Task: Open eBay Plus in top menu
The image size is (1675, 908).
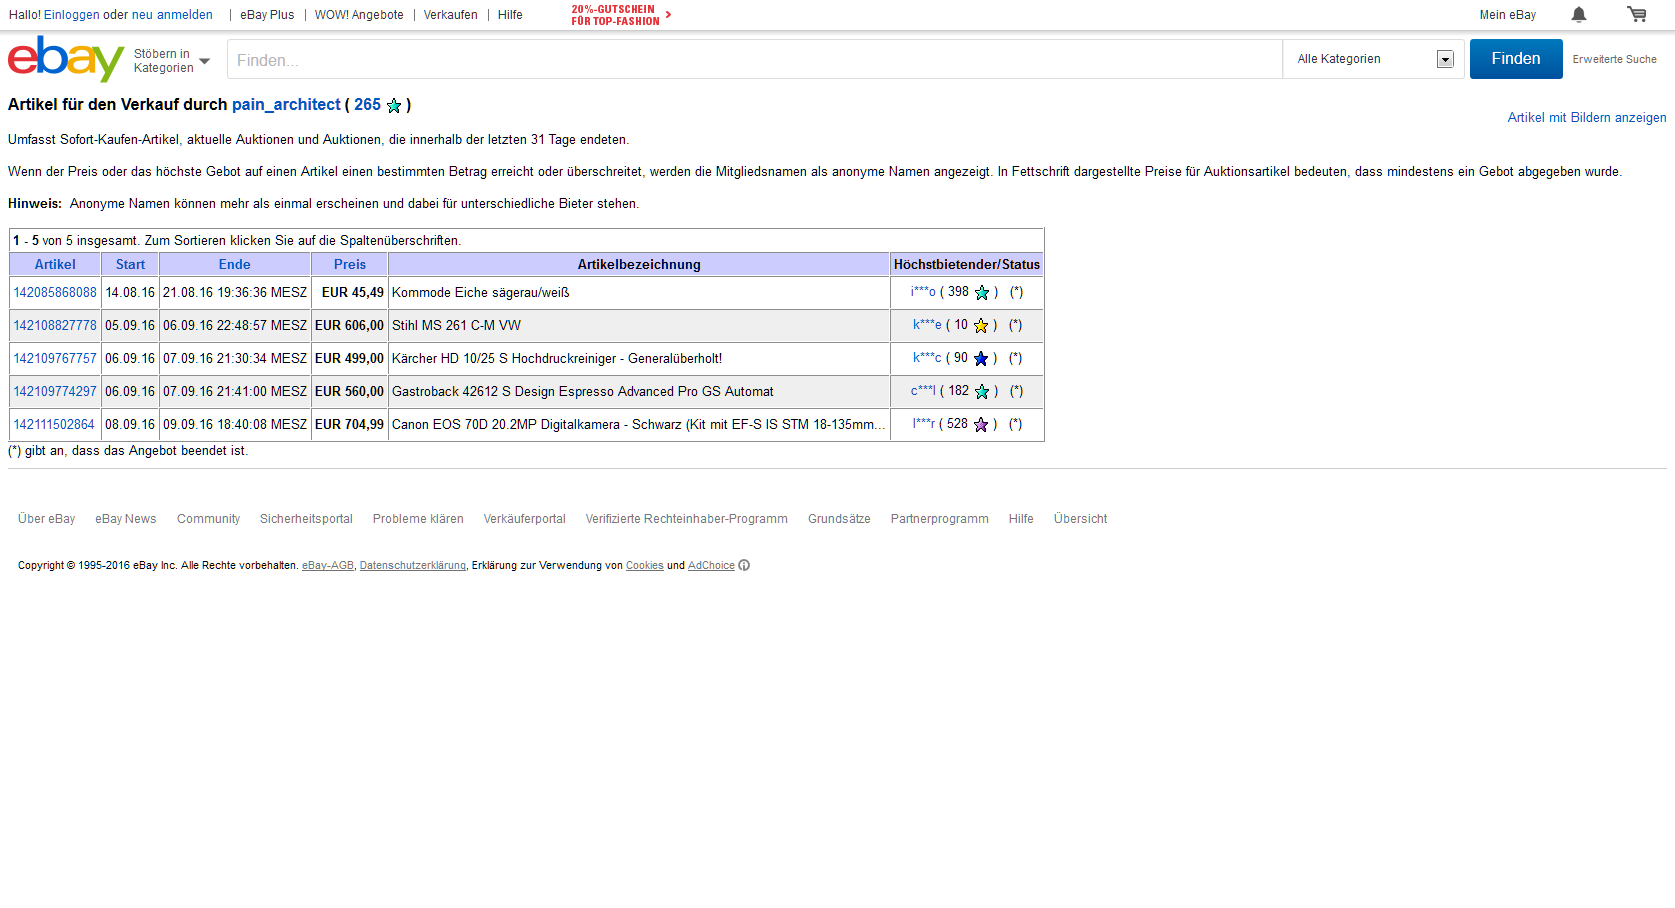Action: (x=267, y=15)
